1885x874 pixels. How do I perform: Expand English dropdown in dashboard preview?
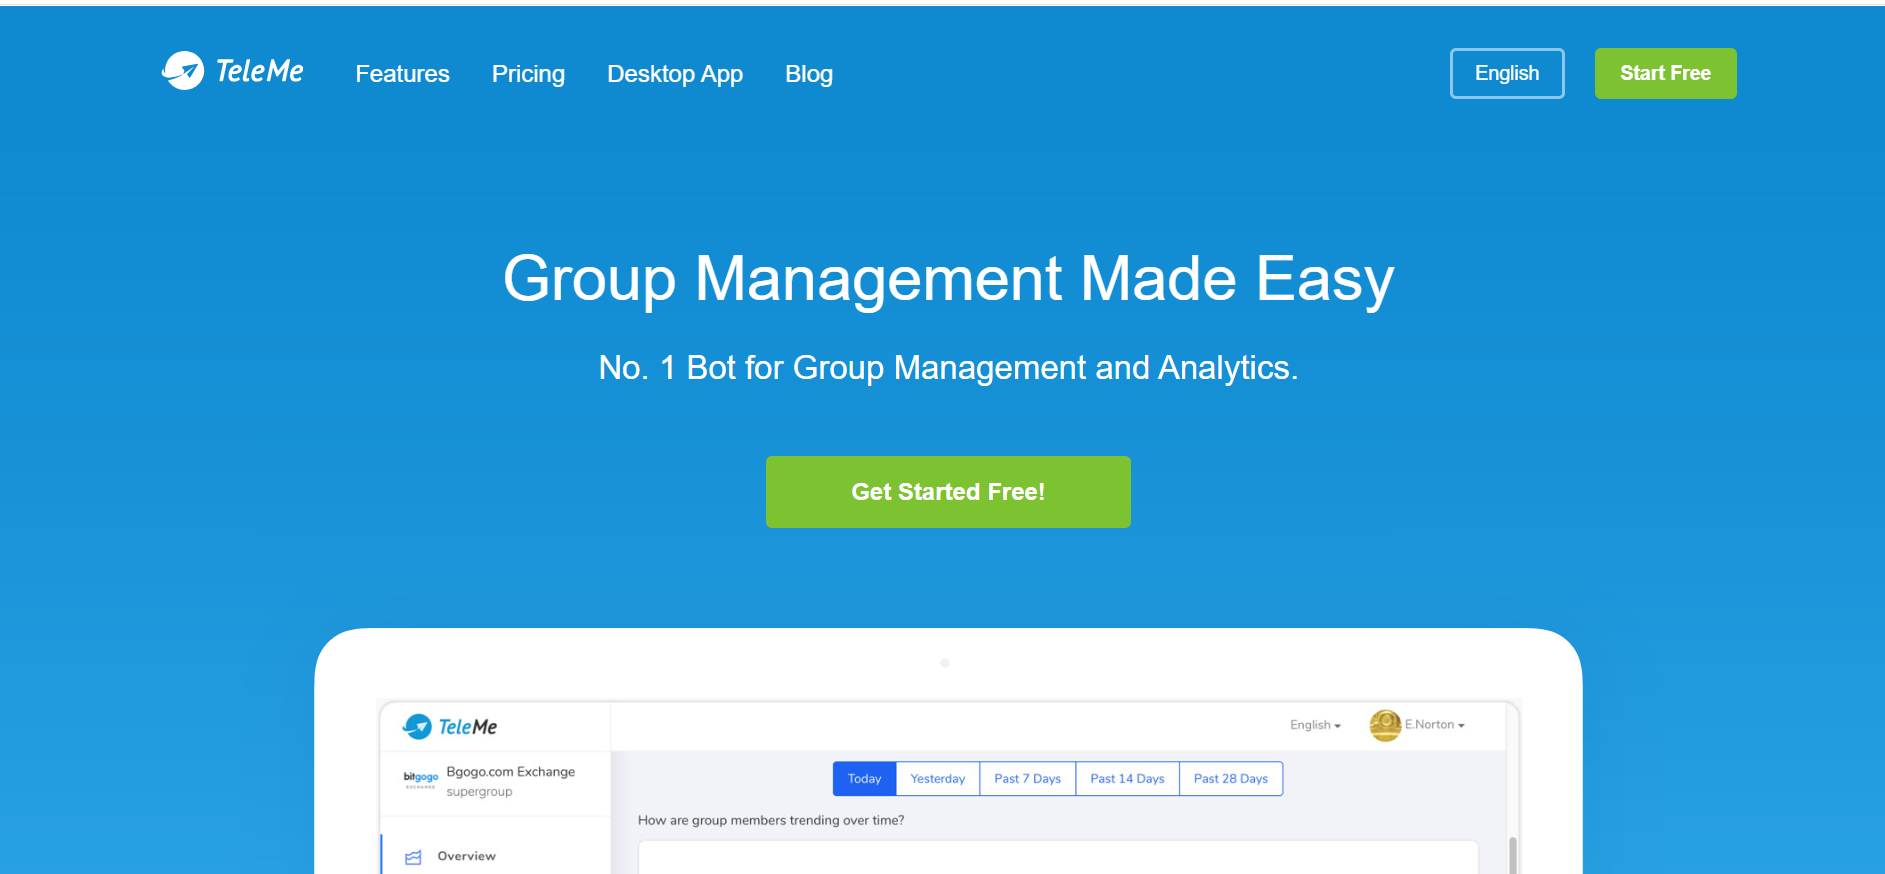1315,725
